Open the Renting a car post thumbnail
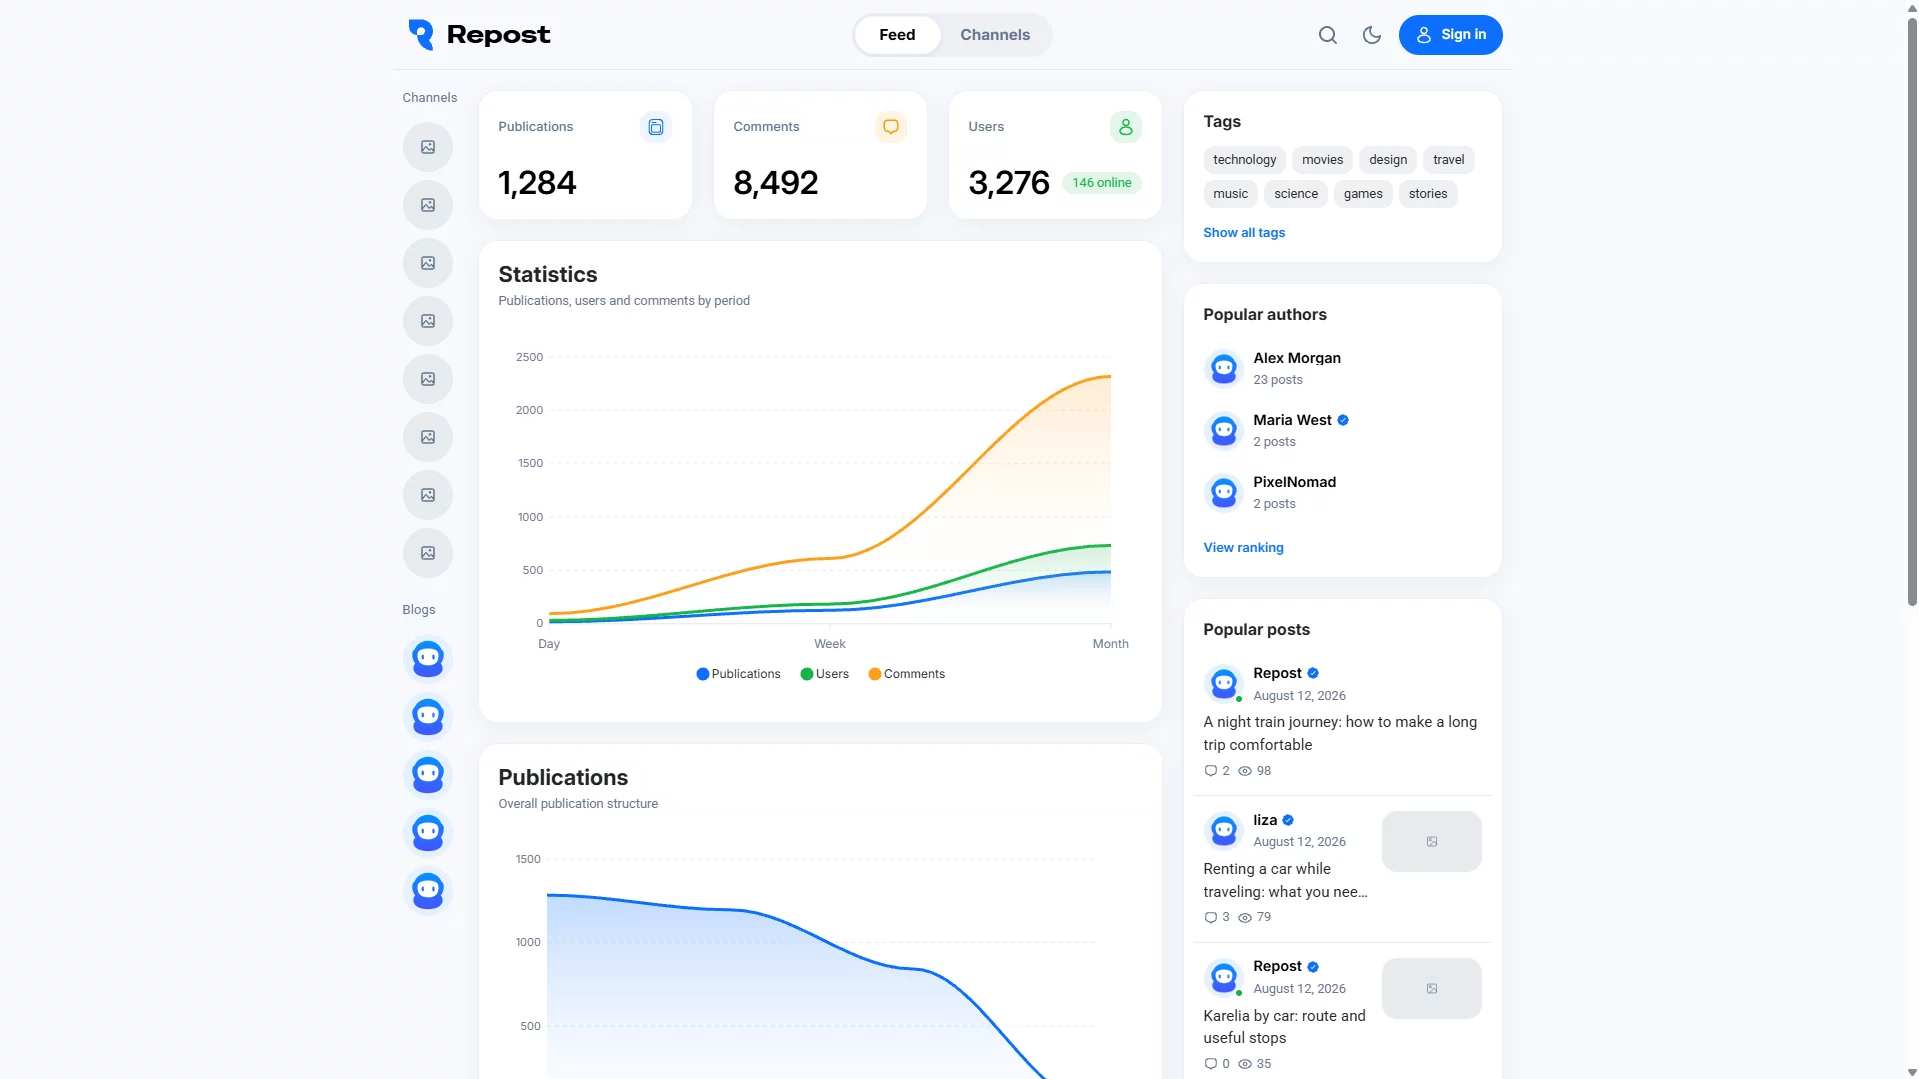The width and height of the screenshot is (1919, 1079). coord(1431,842)
